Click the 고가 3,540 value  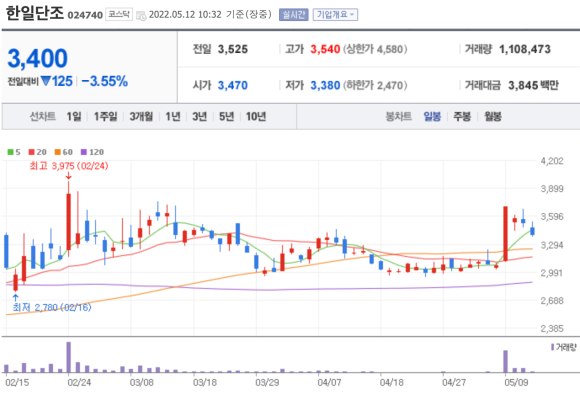coord(325,49)
